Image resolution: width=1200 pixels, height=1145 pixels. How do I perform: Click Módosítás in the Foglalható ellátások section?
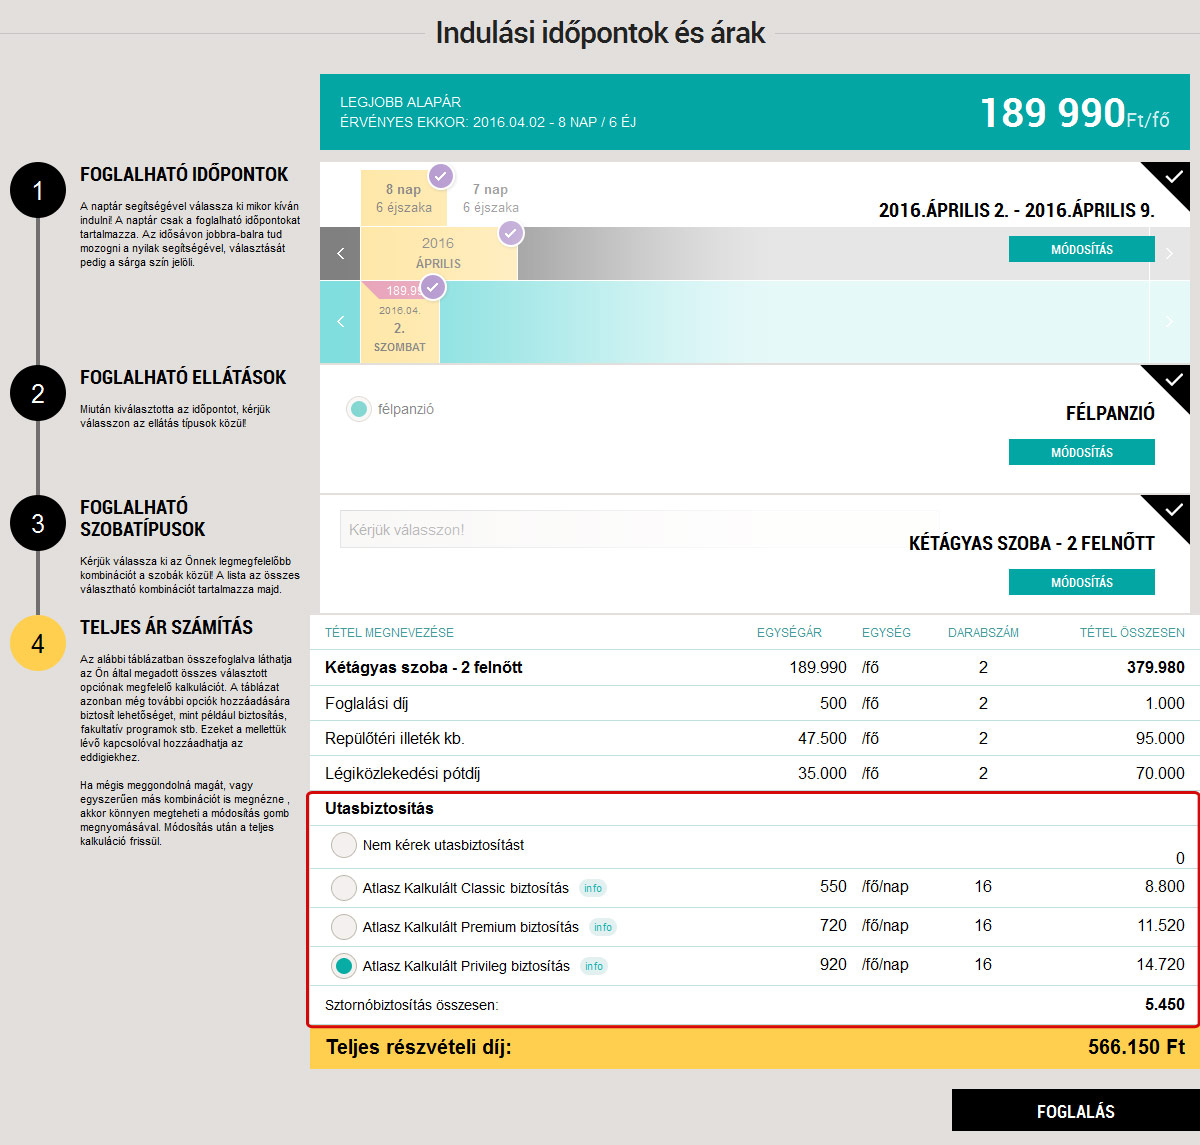point(1082,452)
